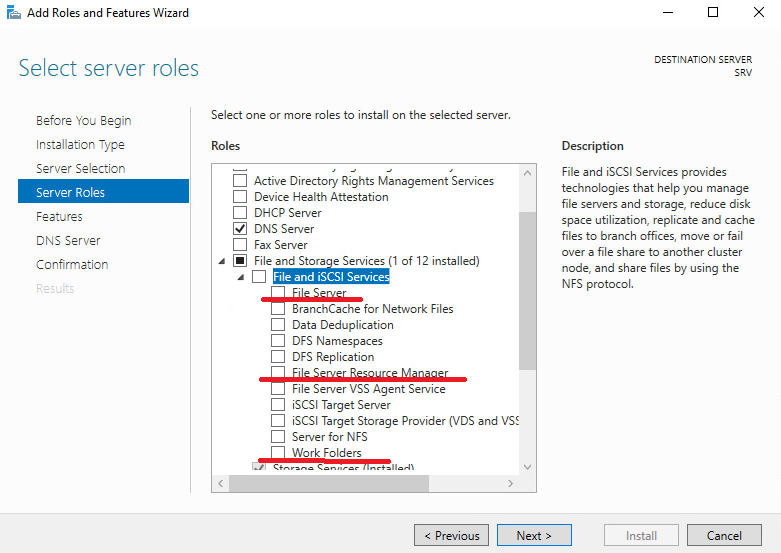Image resolution: width=781 pixels, height=553 pixels.
Task: Select the iSCSI Target Server label
Action: (341, 405)
